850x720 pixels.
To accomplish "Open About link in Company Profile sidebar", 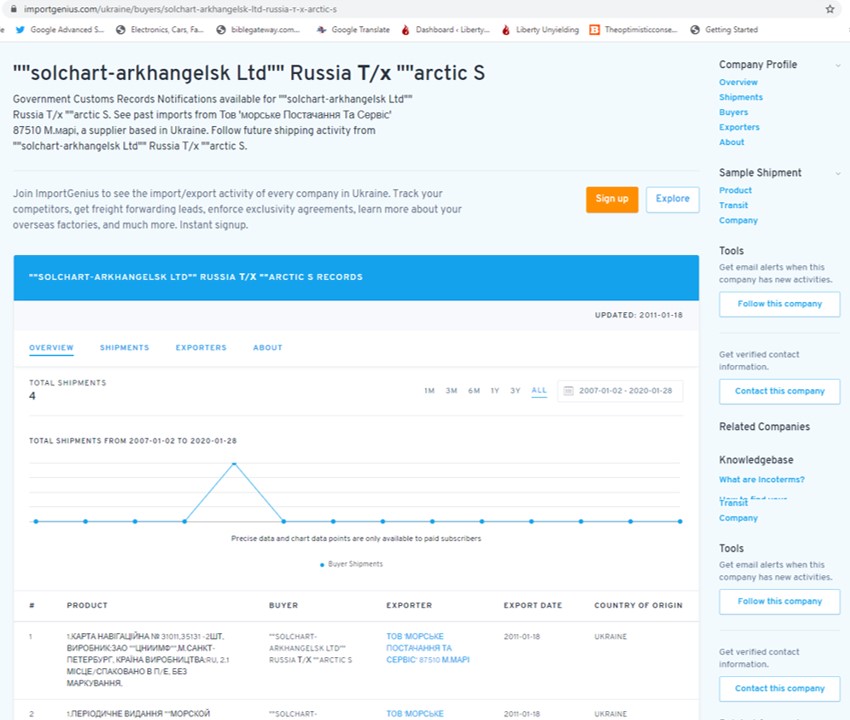I will tap(732, 142).
